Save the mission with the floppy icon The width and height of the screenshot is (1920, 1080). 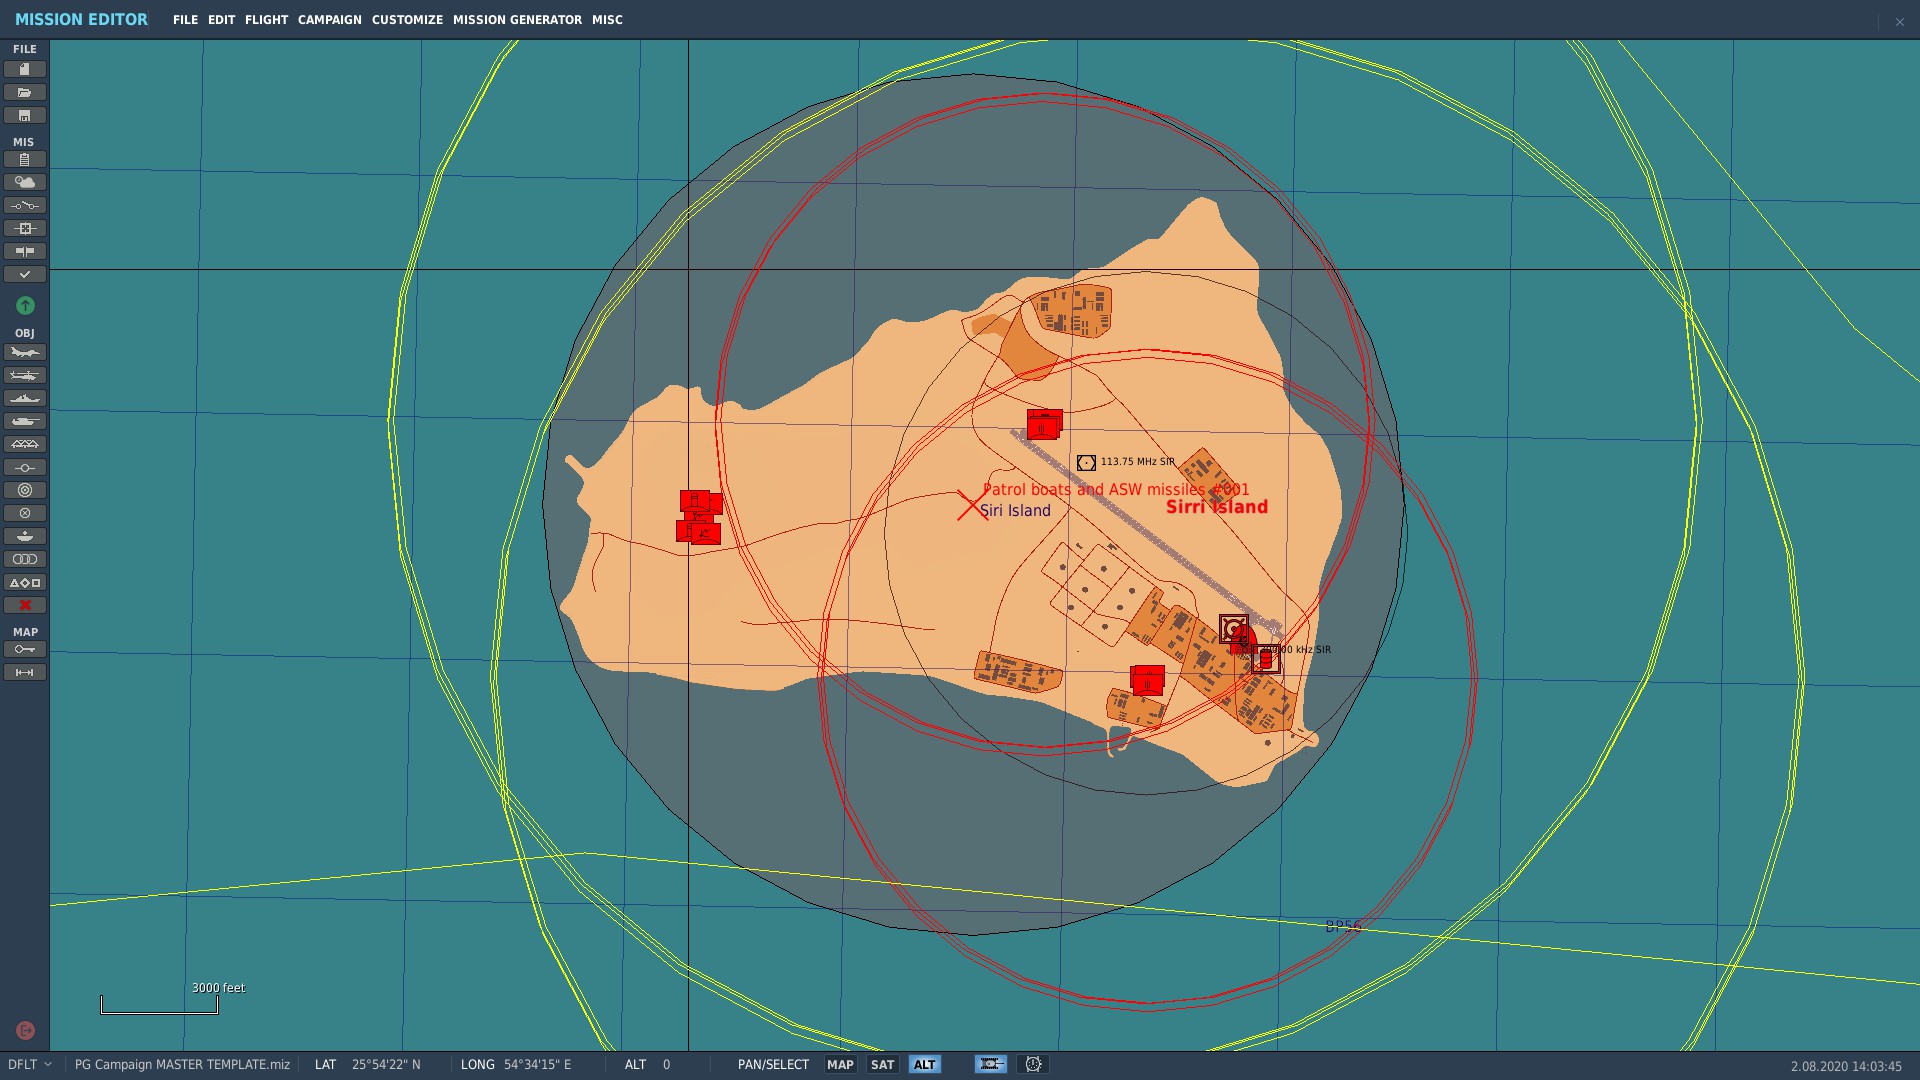tap(25, 115)
